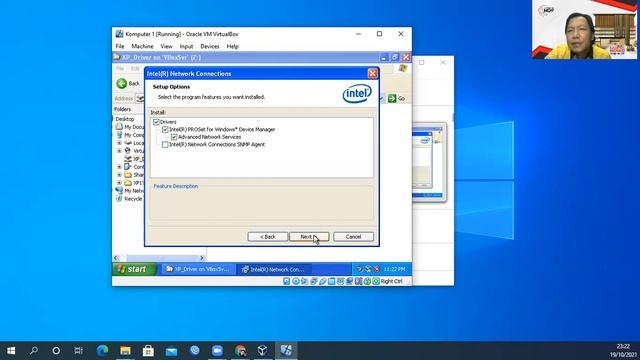This screenshot has width=640, height=360.
Task: Click the mouse integration indicator in VirtualBox status bar
Action: click(x=367, y=281)
